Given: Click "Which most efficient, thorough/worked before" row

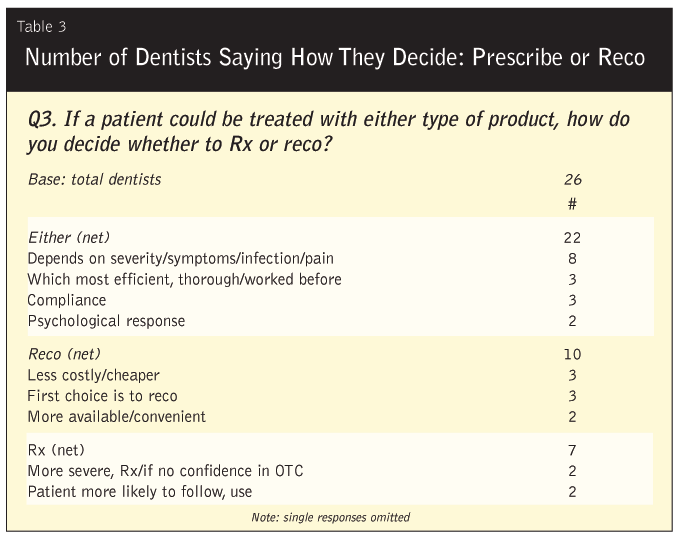Looking at the screenshot, I should click(x=184, y=279).
